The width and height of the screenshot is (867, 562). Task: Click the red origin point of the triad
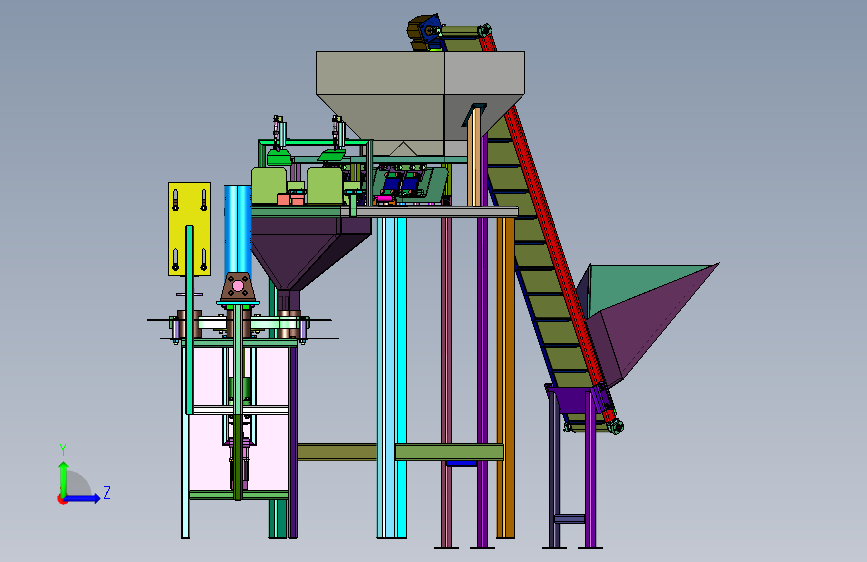(62, 499)
